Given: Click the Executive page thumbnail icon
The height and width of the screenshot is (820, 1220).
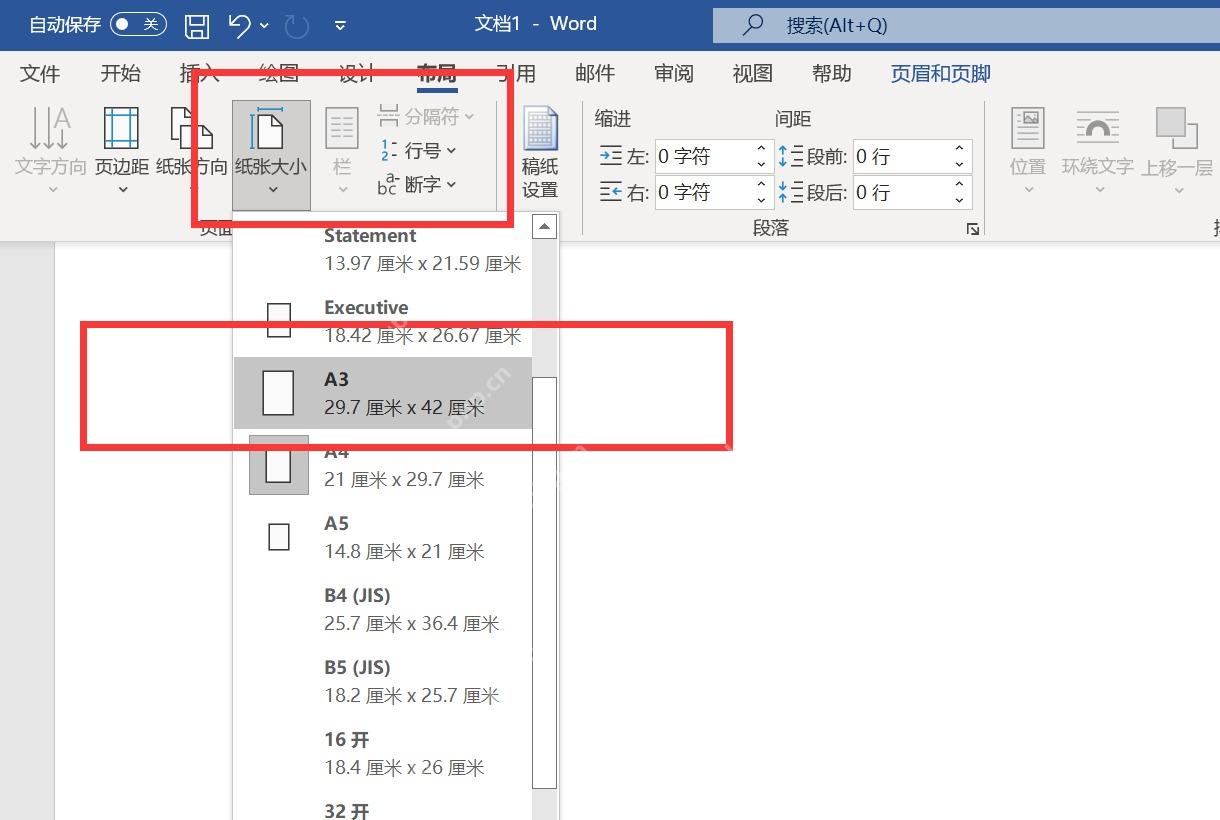Looking at the screenshot, I should (279, 321).
